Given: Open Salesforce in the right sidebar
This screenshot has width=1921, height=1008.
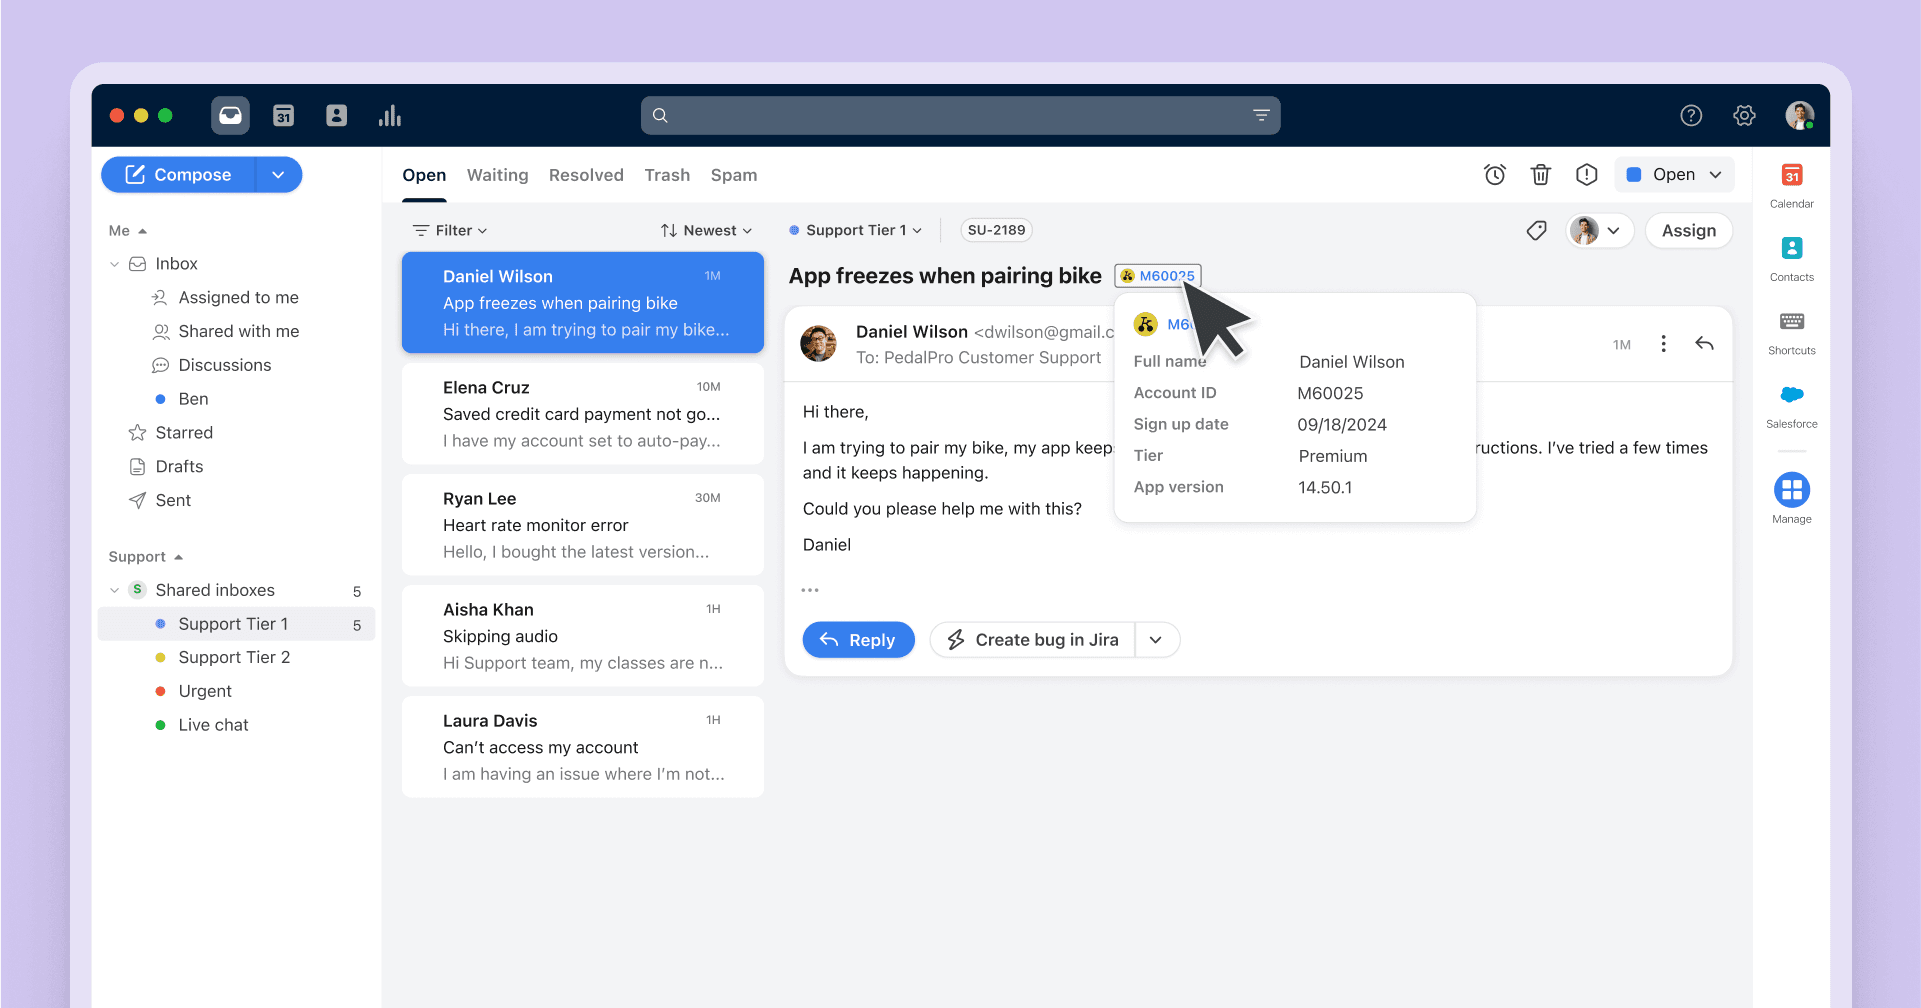Looking at the screenshot, I should point(1791,405).
